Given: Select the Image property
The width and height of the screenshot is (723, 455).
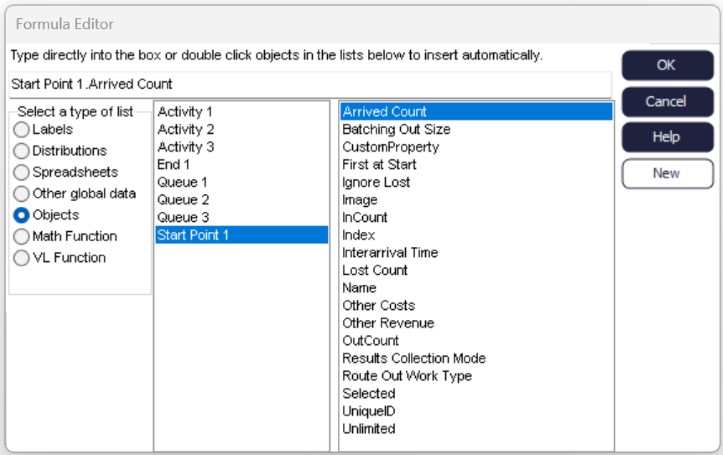Looking at the screenshot, I should (476, 200).
